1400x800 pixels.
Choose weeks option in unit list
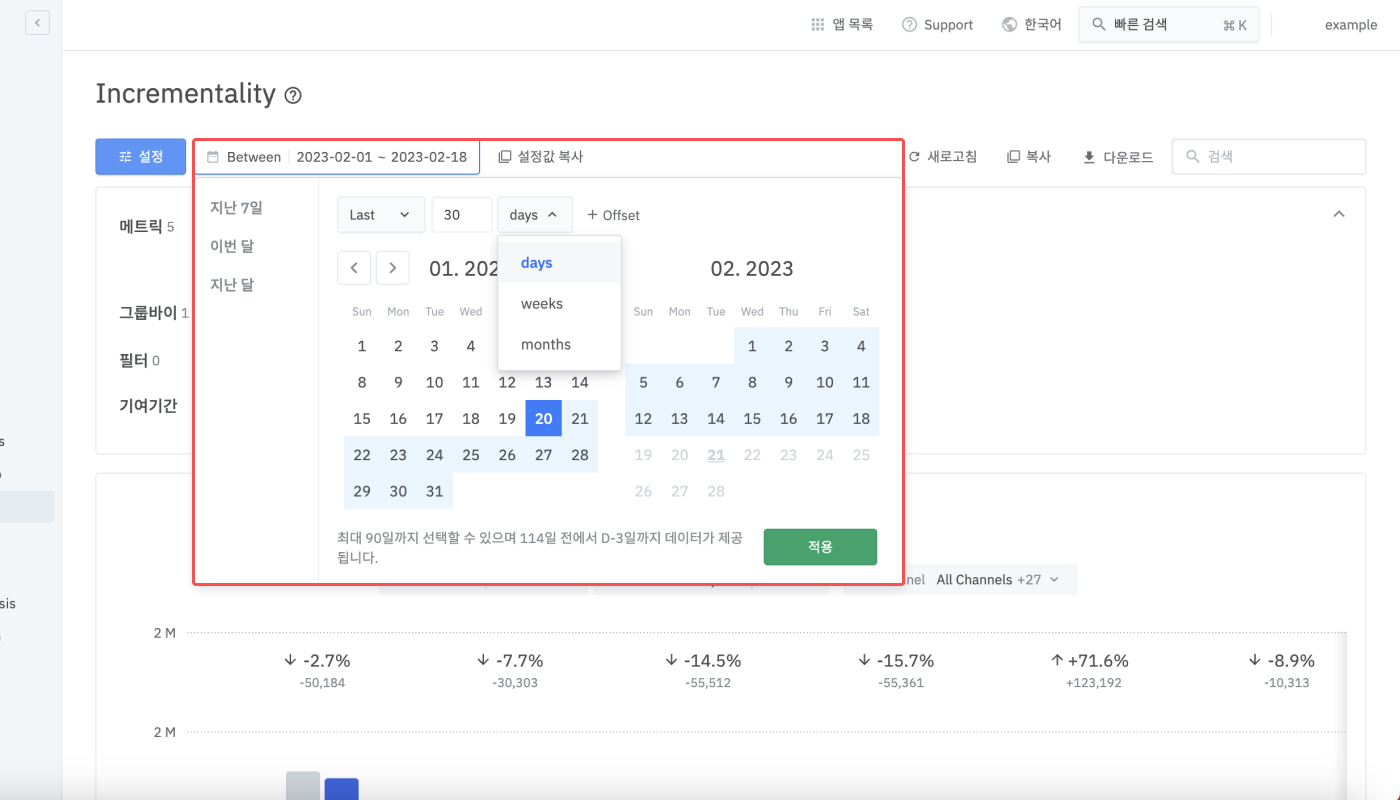pyautogui.click(x=560, y=304)
